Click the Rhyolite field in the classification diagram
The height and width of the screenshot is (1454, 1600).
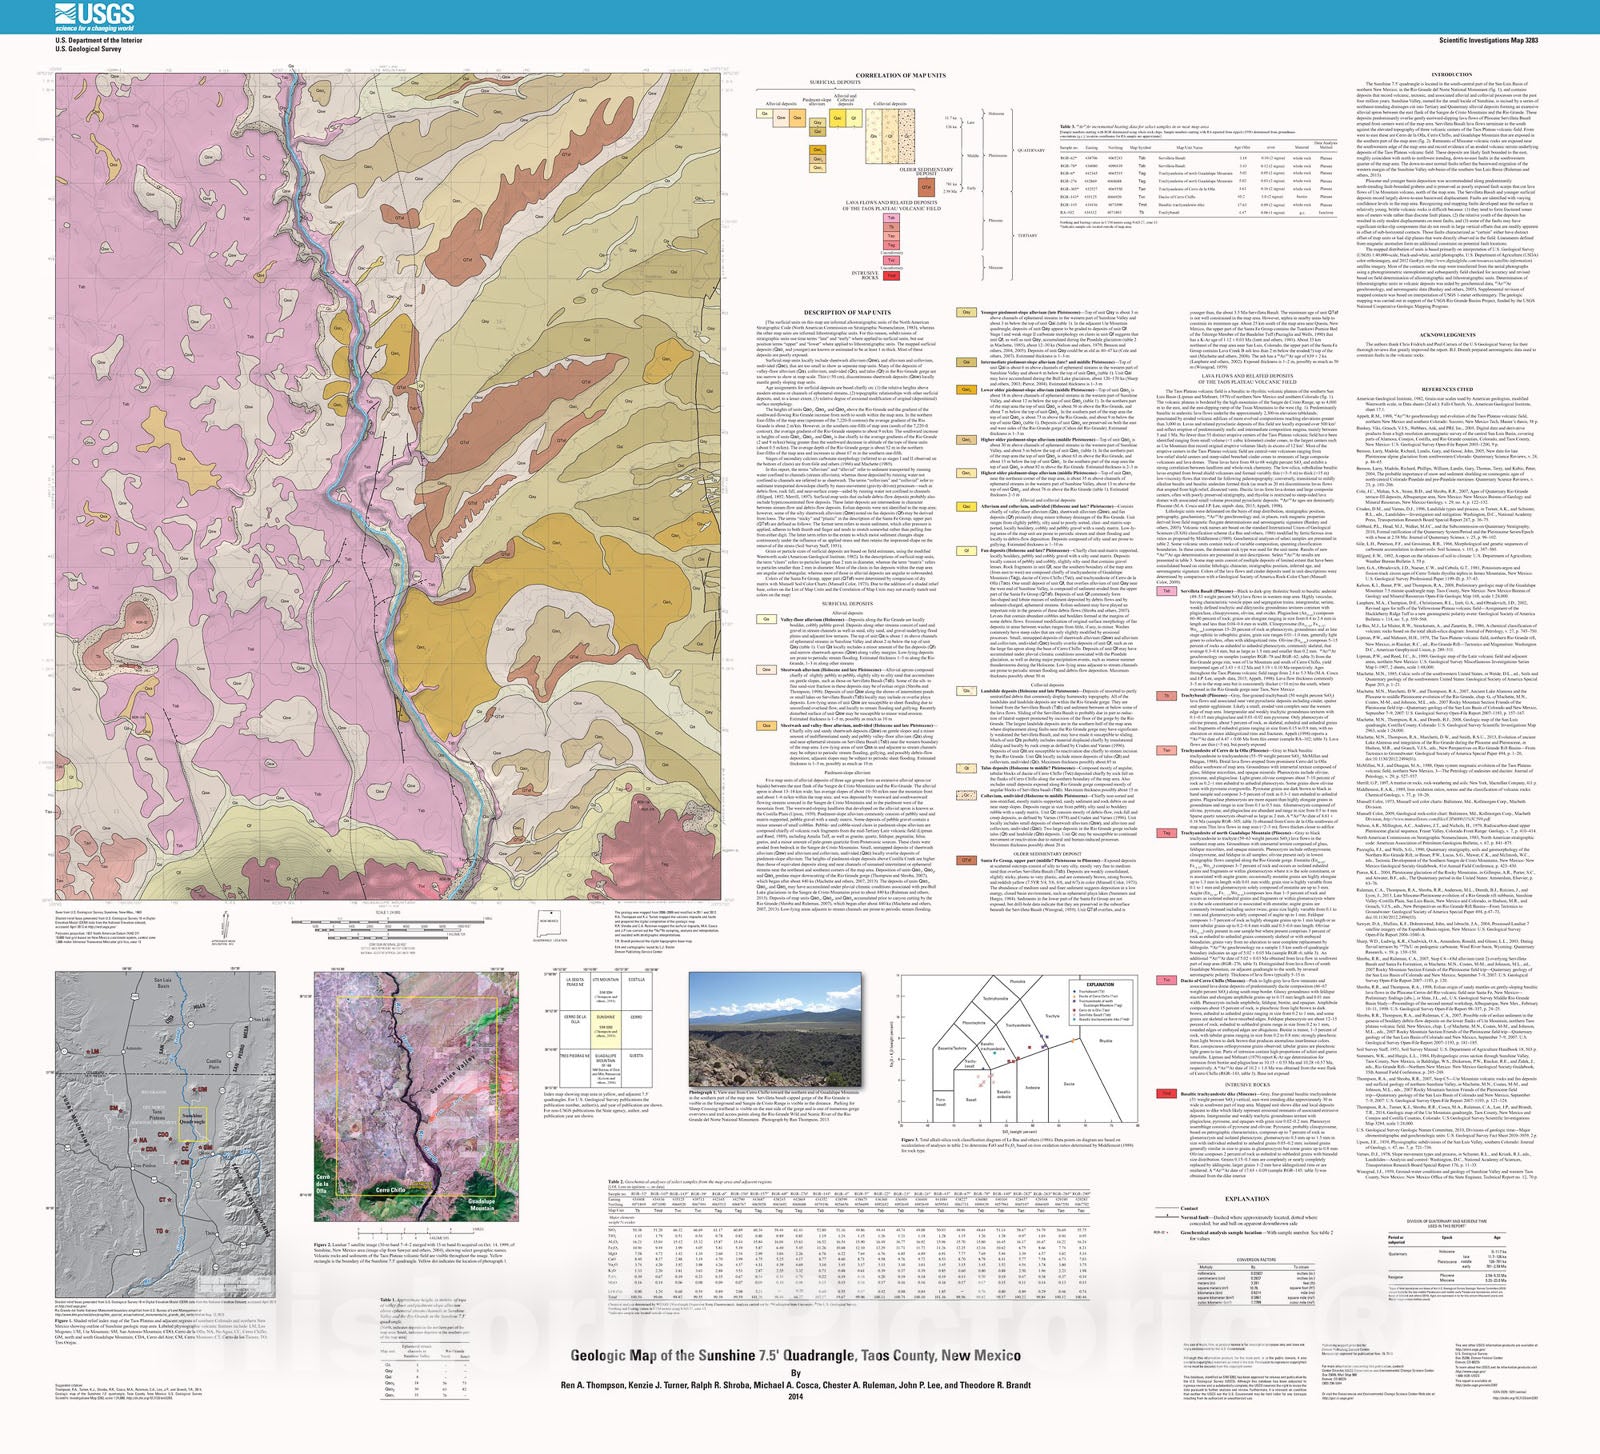click(x=1104, y=1041)
